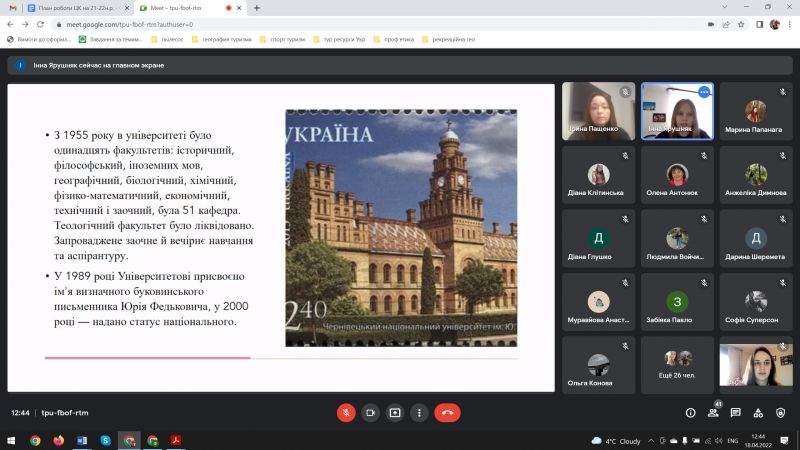
Task: Open Adobe Acrobat from the taskbar
Action: (x=176, y=440)
